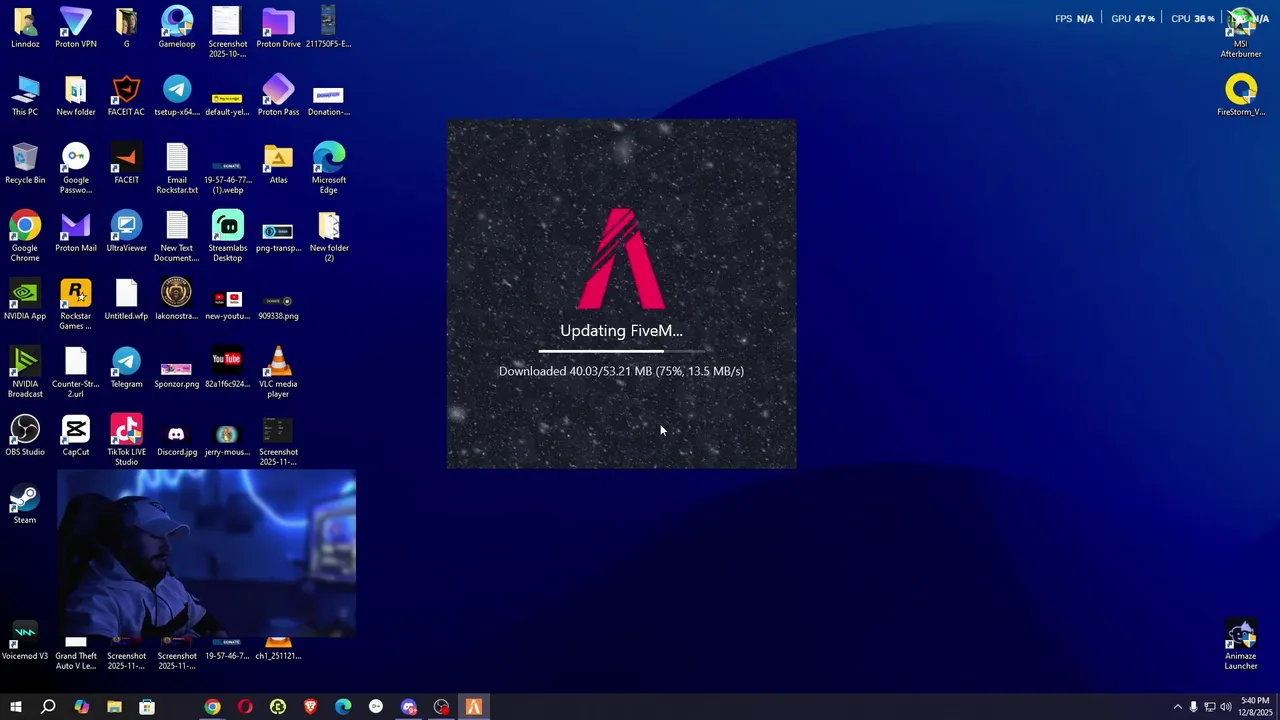Select the Proton Drive desktop icon
Screen dimensions: 1280x720
278,28
